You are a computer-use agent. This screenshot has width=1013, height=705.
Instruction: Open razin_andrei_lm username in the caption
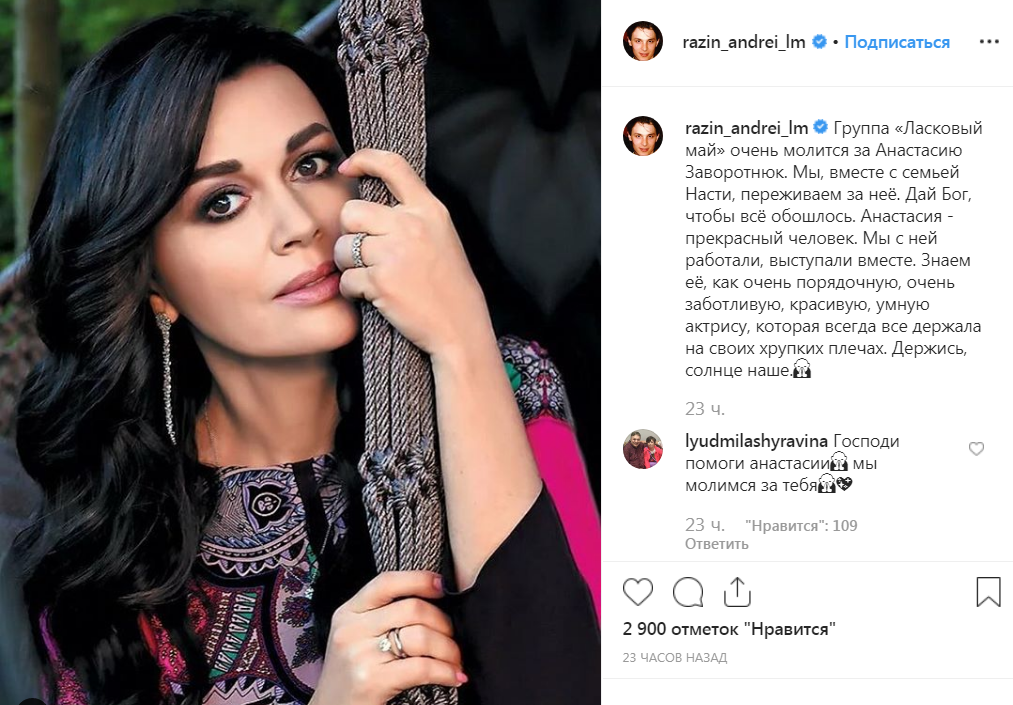coord(746,128)
